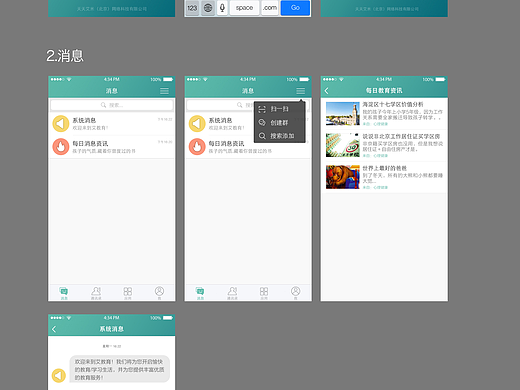The width and height of the screenshot is (520, 390).
Task: Open the 世界上最好的爸爸 article title
Action: click(385, 168)
